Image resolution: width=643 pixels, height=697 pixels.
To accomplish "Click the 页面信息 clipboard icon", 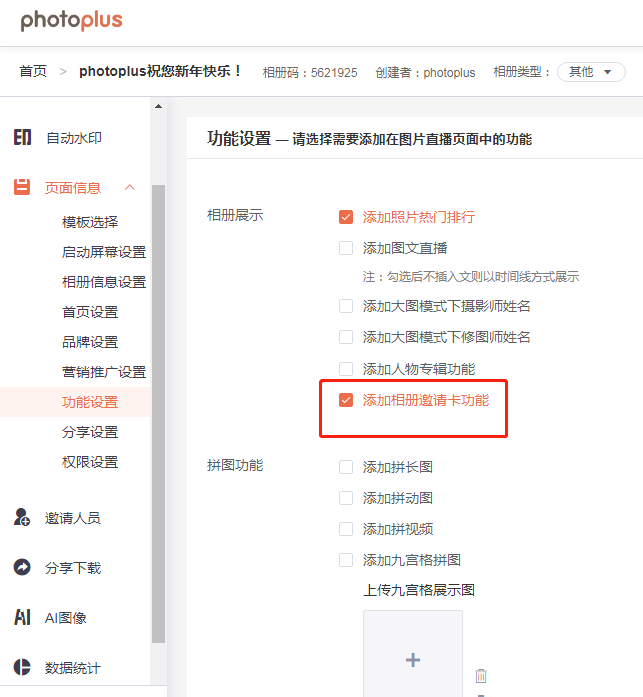I will point(22,187).
